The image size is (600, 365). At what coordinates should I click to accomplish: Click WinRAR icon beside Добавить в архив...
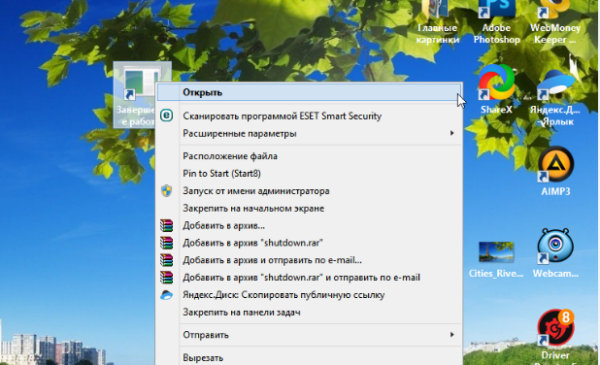(x=166, y=225)
